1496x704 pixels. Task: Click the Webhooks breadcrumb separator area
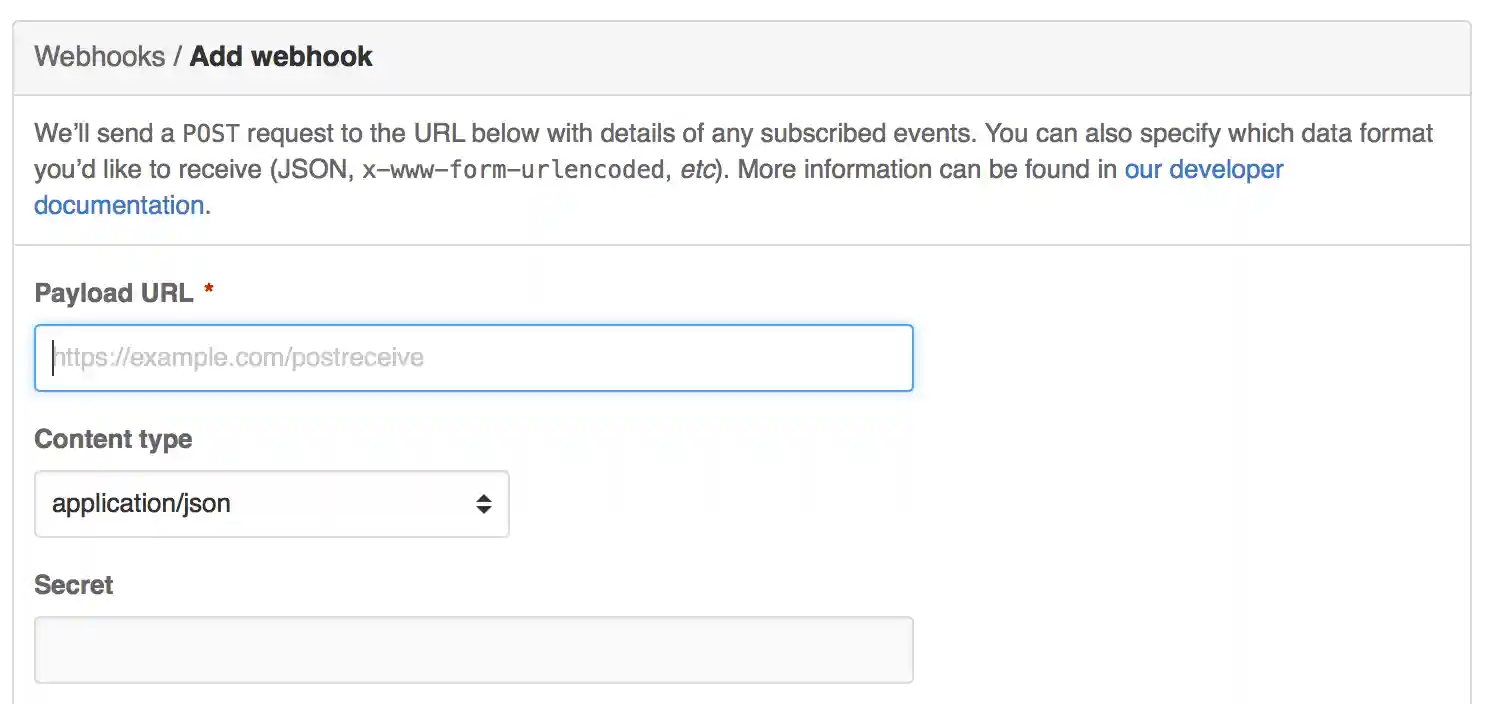click(x=175, y=56)
